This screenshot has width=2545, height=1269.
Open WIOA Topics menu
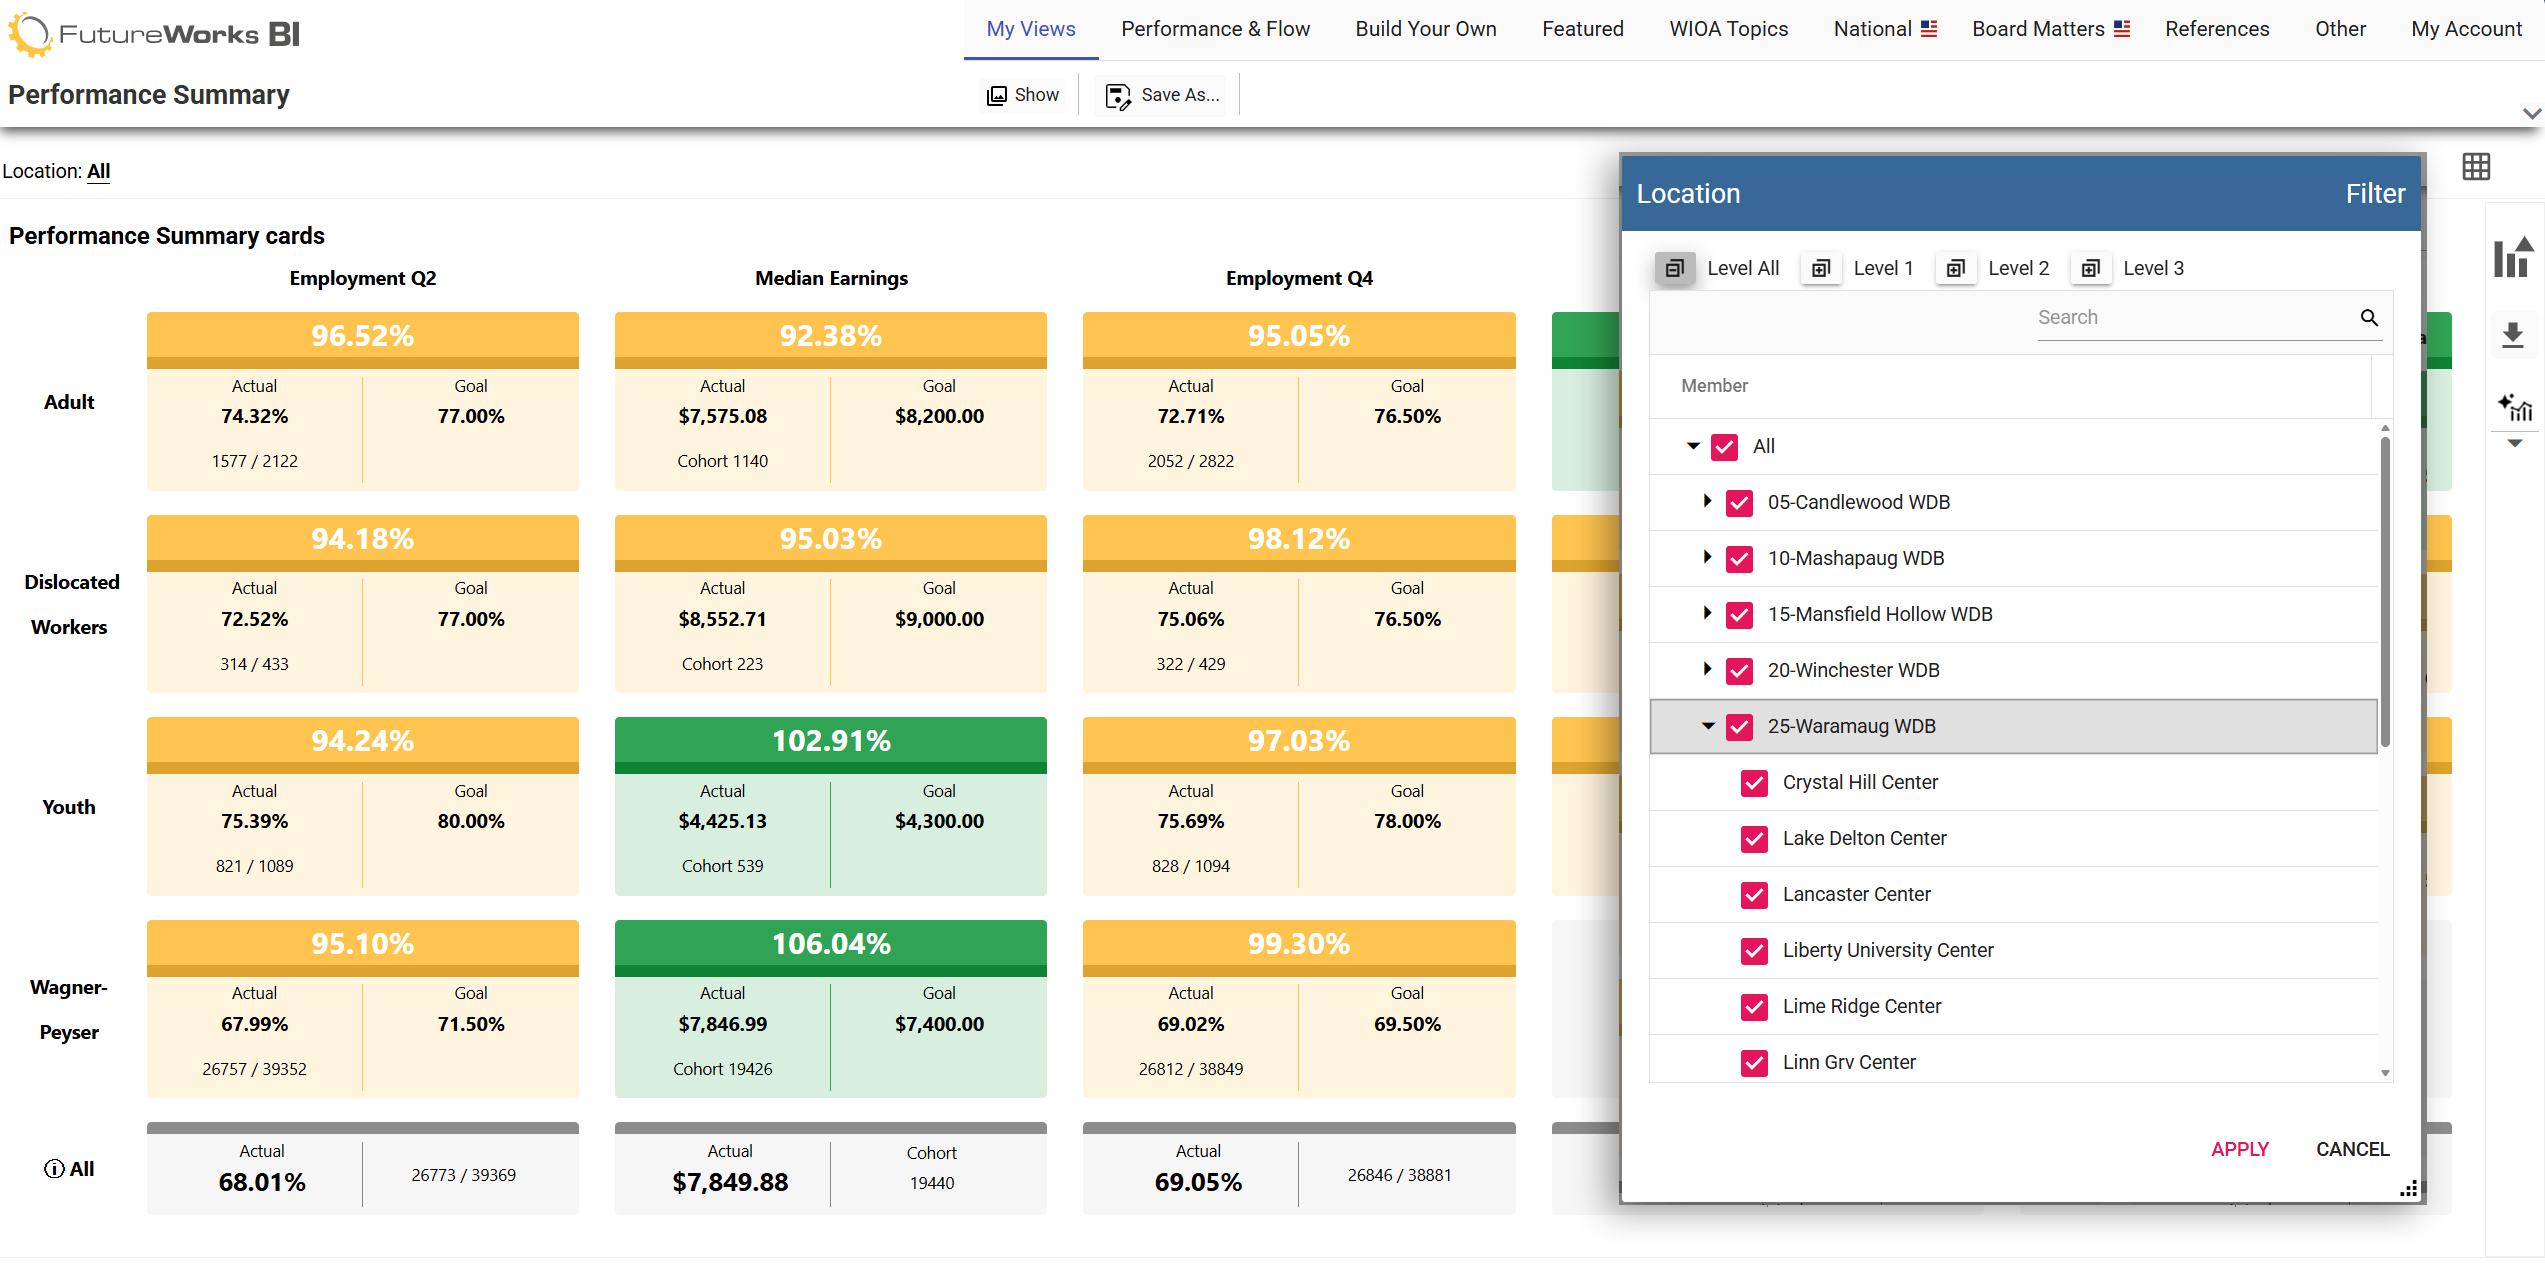1729,29
